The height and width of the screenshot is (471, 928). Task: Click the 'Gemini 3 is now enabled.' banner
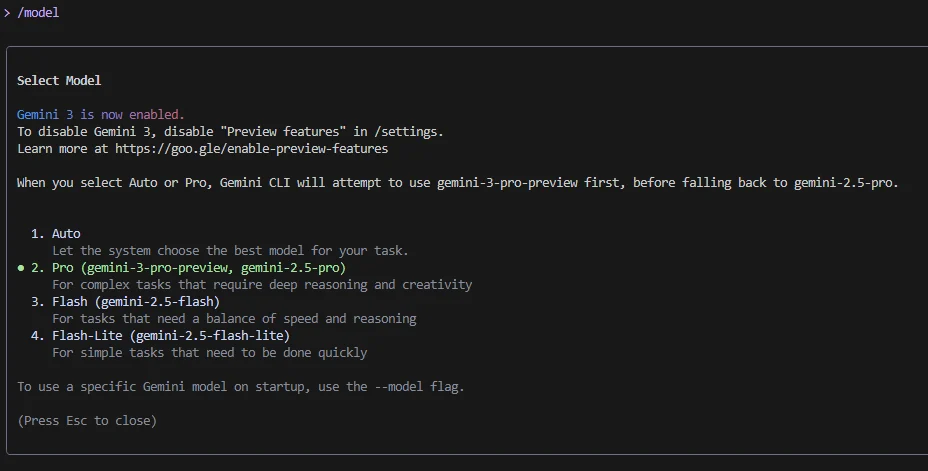point(101,114)
